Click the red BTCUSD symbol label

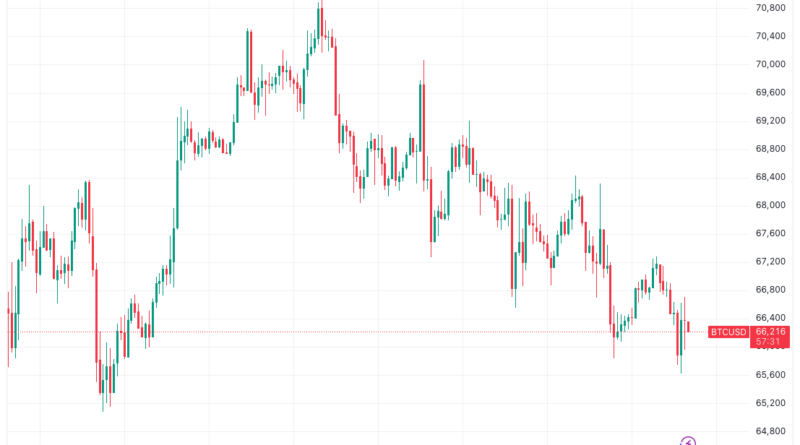[x=728, y=331]
